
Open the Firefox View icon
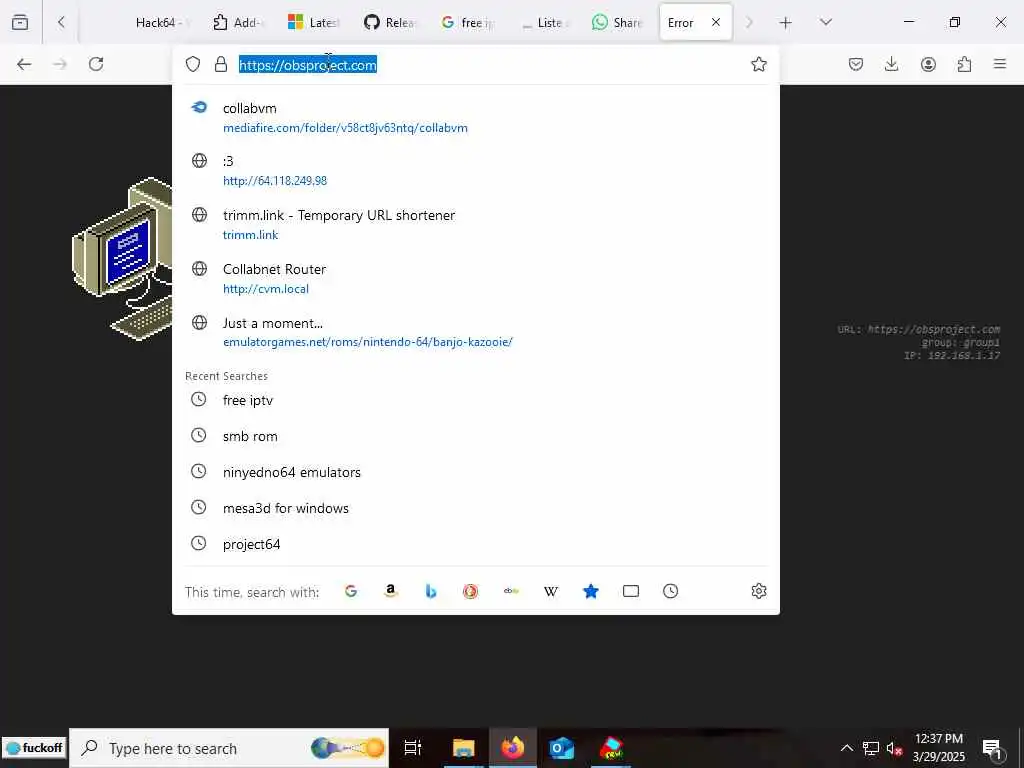pos(20,22)
